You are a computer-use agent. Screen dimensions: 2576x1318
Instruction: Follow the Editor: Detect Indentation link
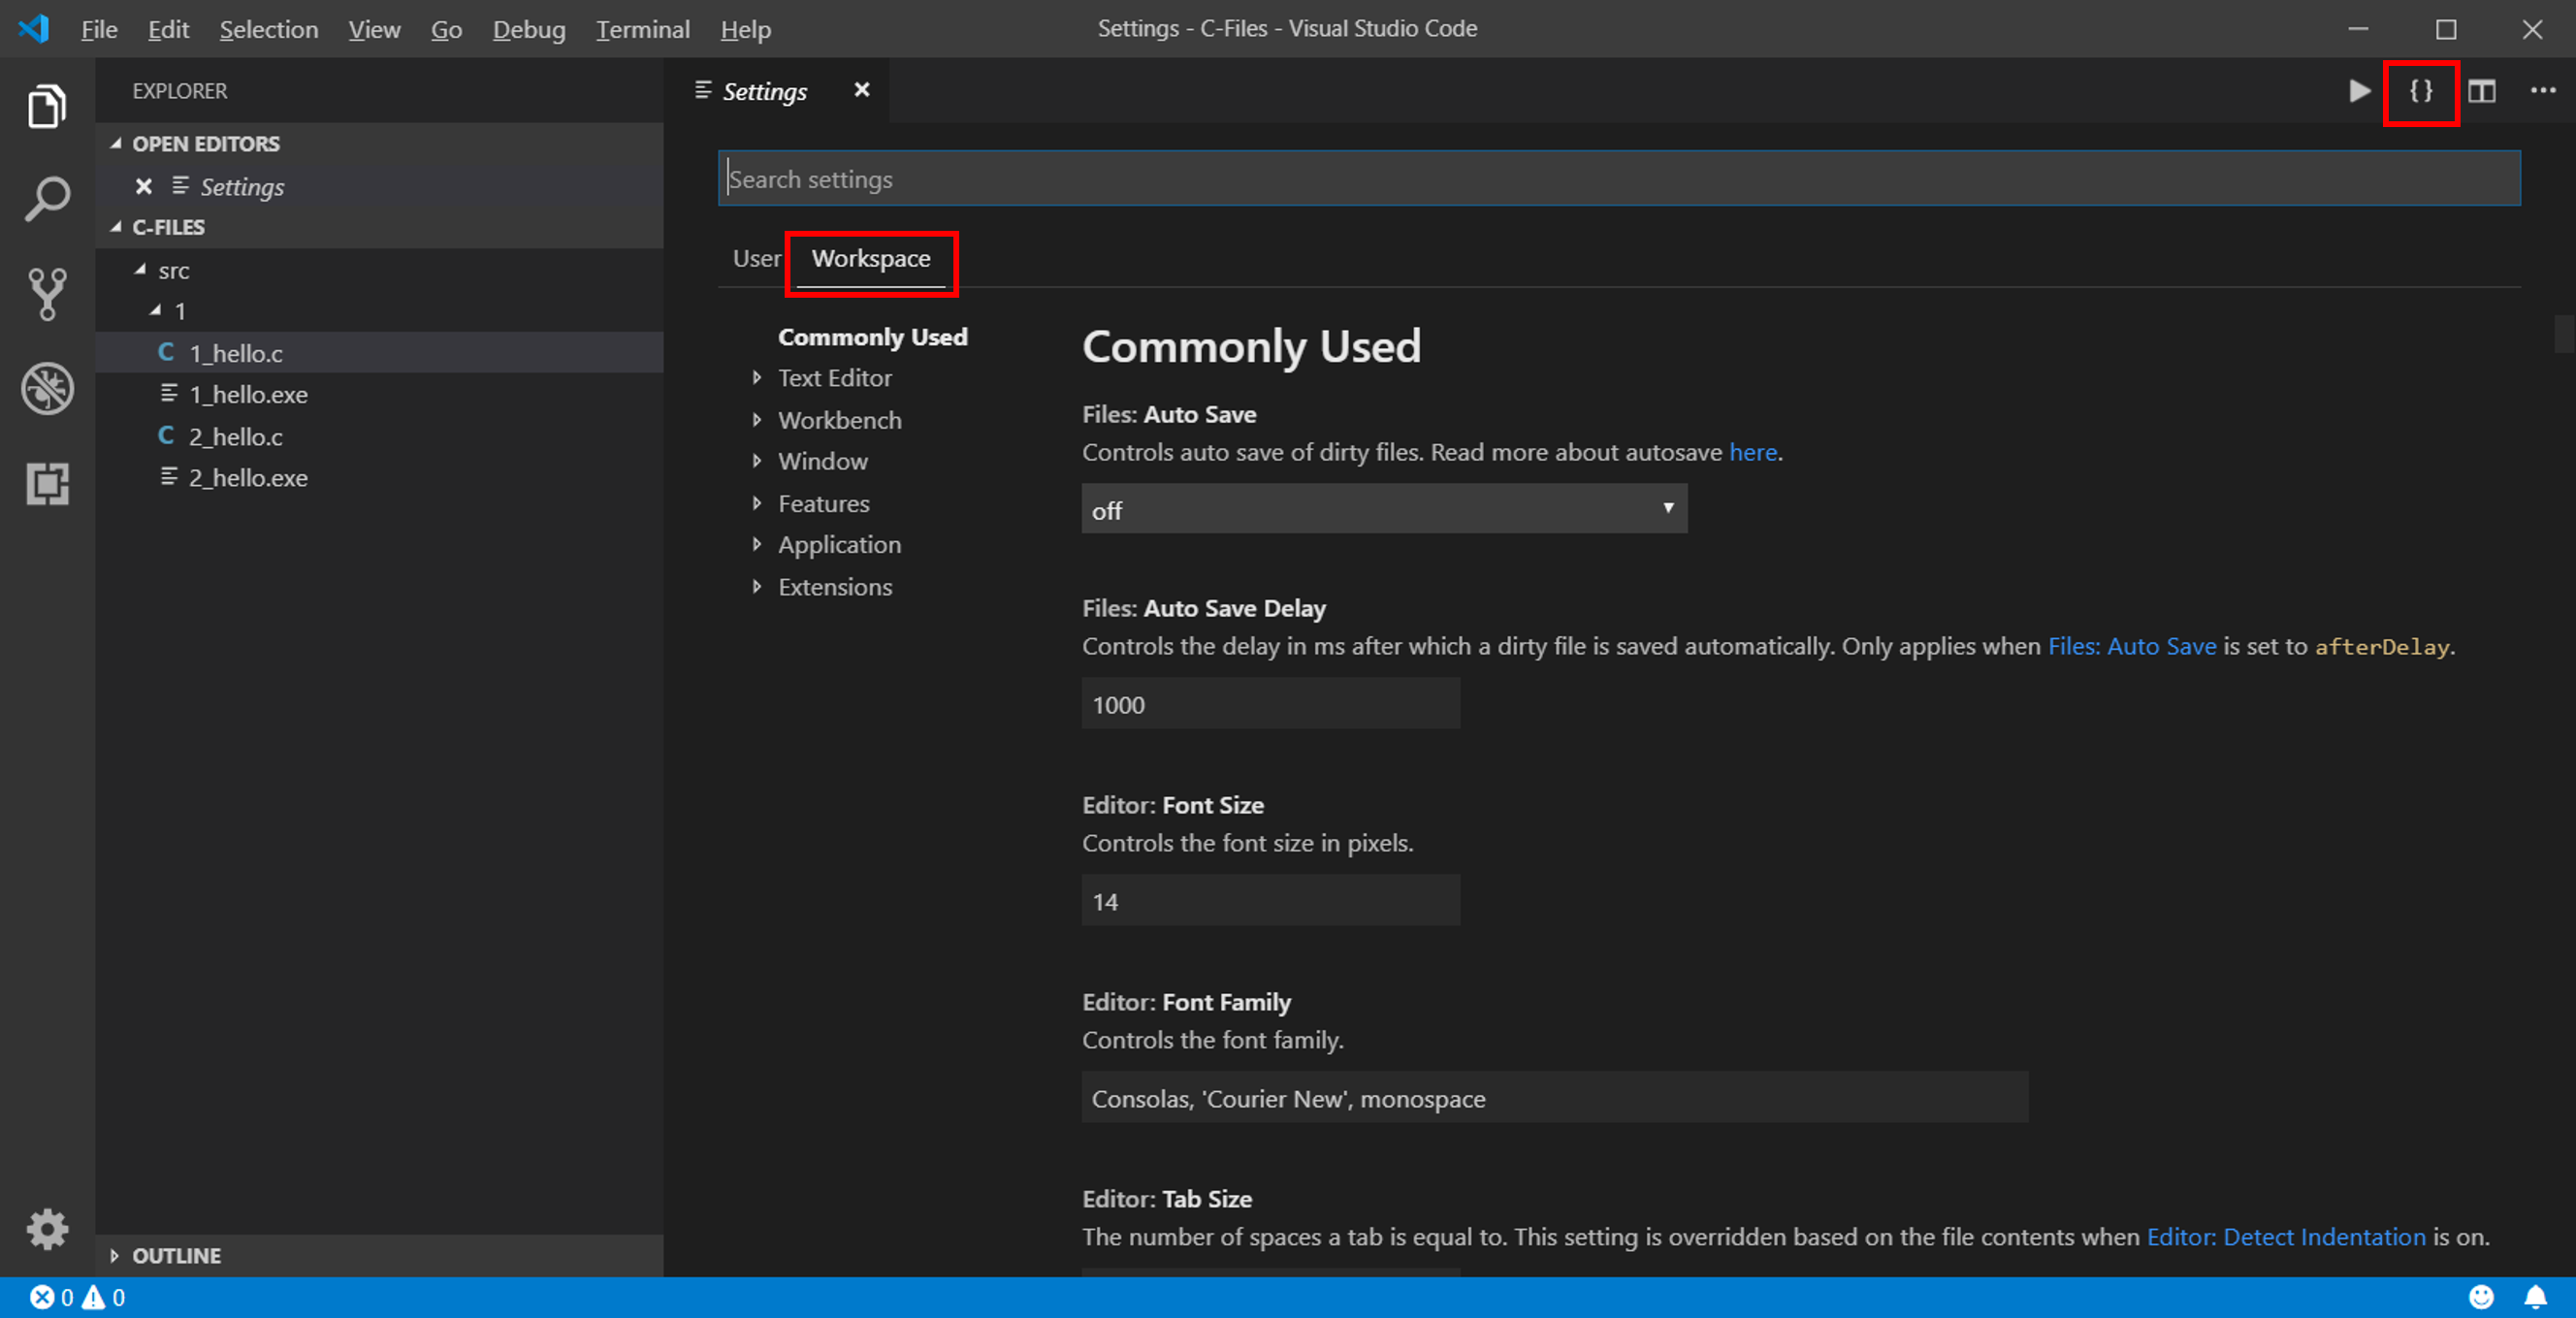2286,1237
